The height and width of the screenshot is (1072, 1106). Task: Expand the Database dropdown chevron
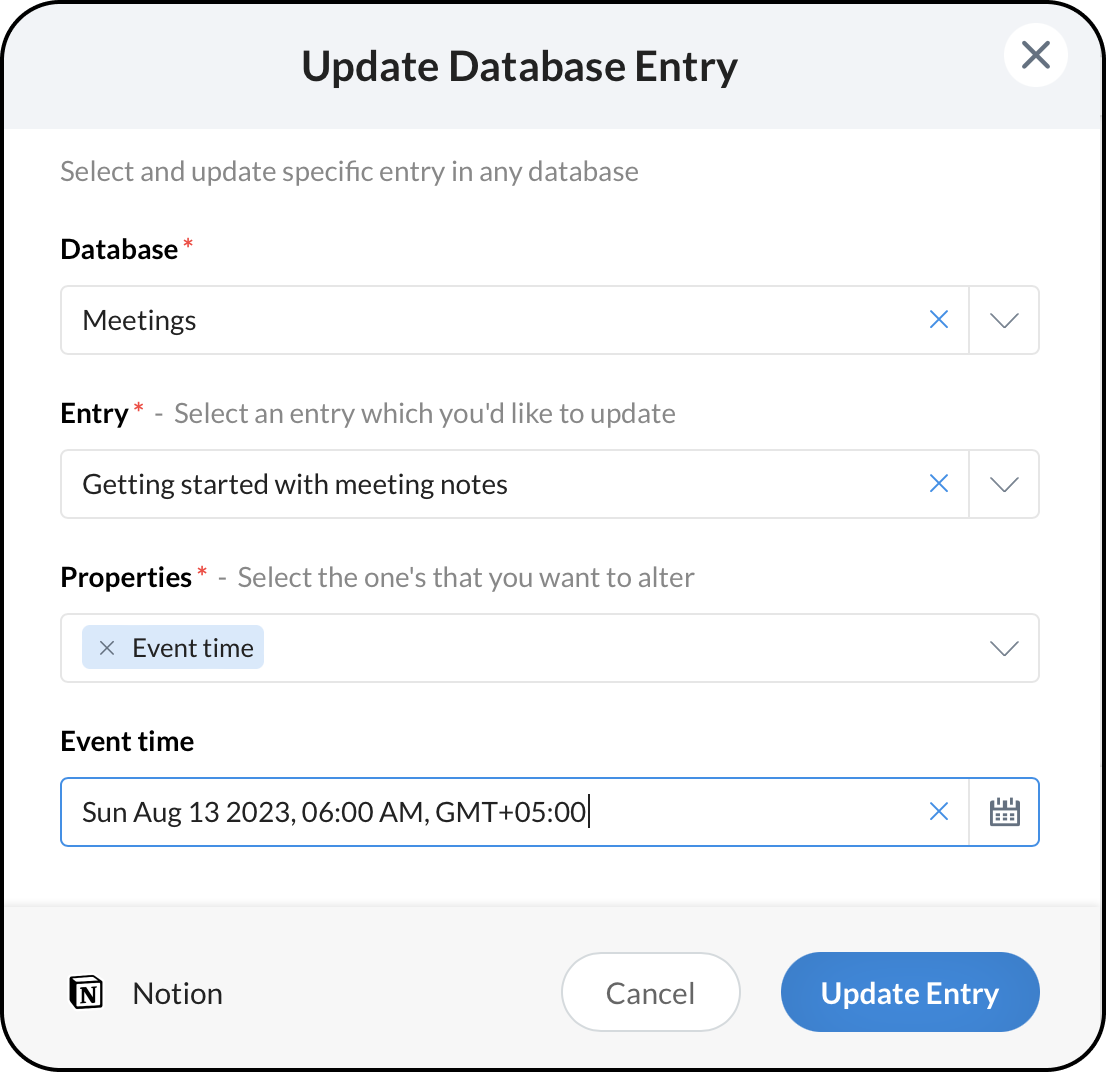[x=1003, y=320]
